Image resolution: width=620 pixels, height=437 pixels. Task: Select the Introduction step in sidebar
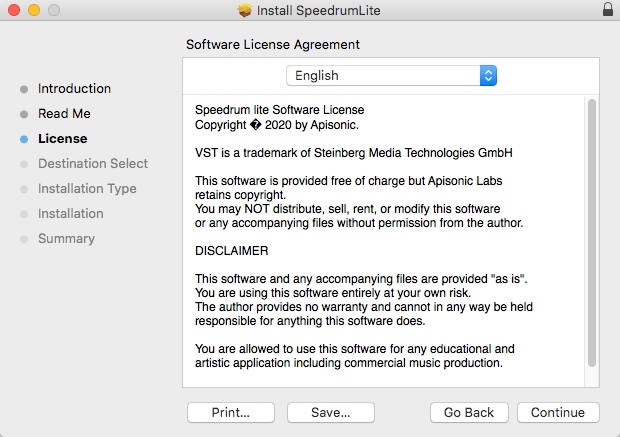coord(74,88)
